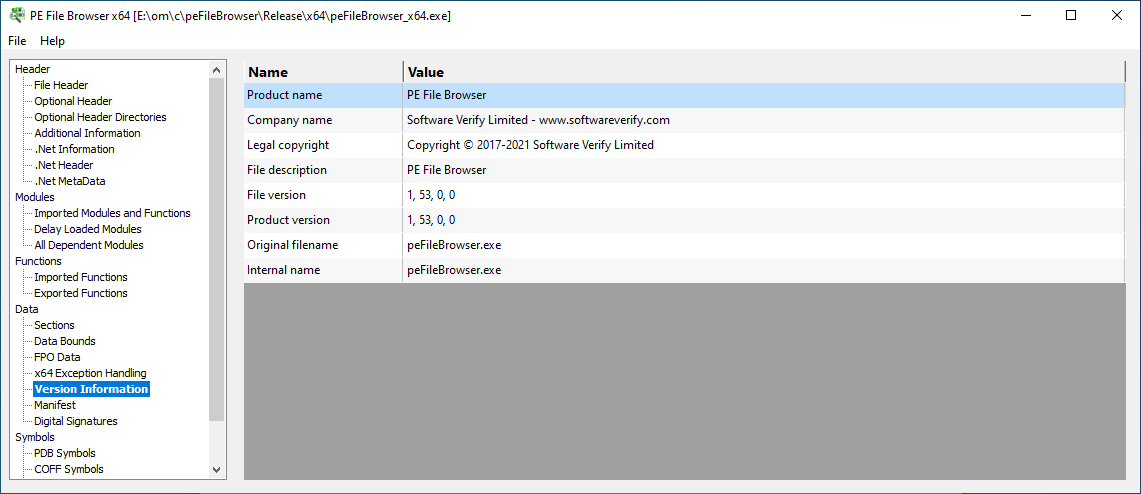Show Imported Functions list
Viewport: 1141px width, 494px height.
click(x=81, y=277)
